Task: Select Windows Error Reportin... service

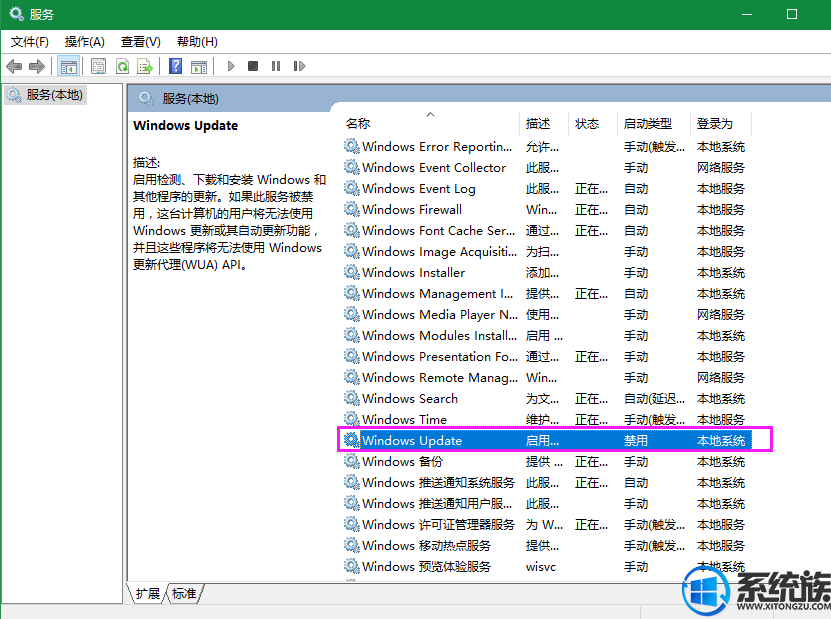Action: 437,147
